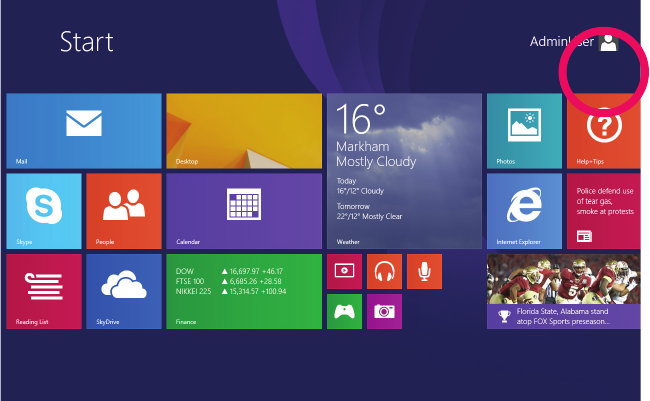650x401 pixels.
Task: Open the Reading List tile
Action: 44,292
